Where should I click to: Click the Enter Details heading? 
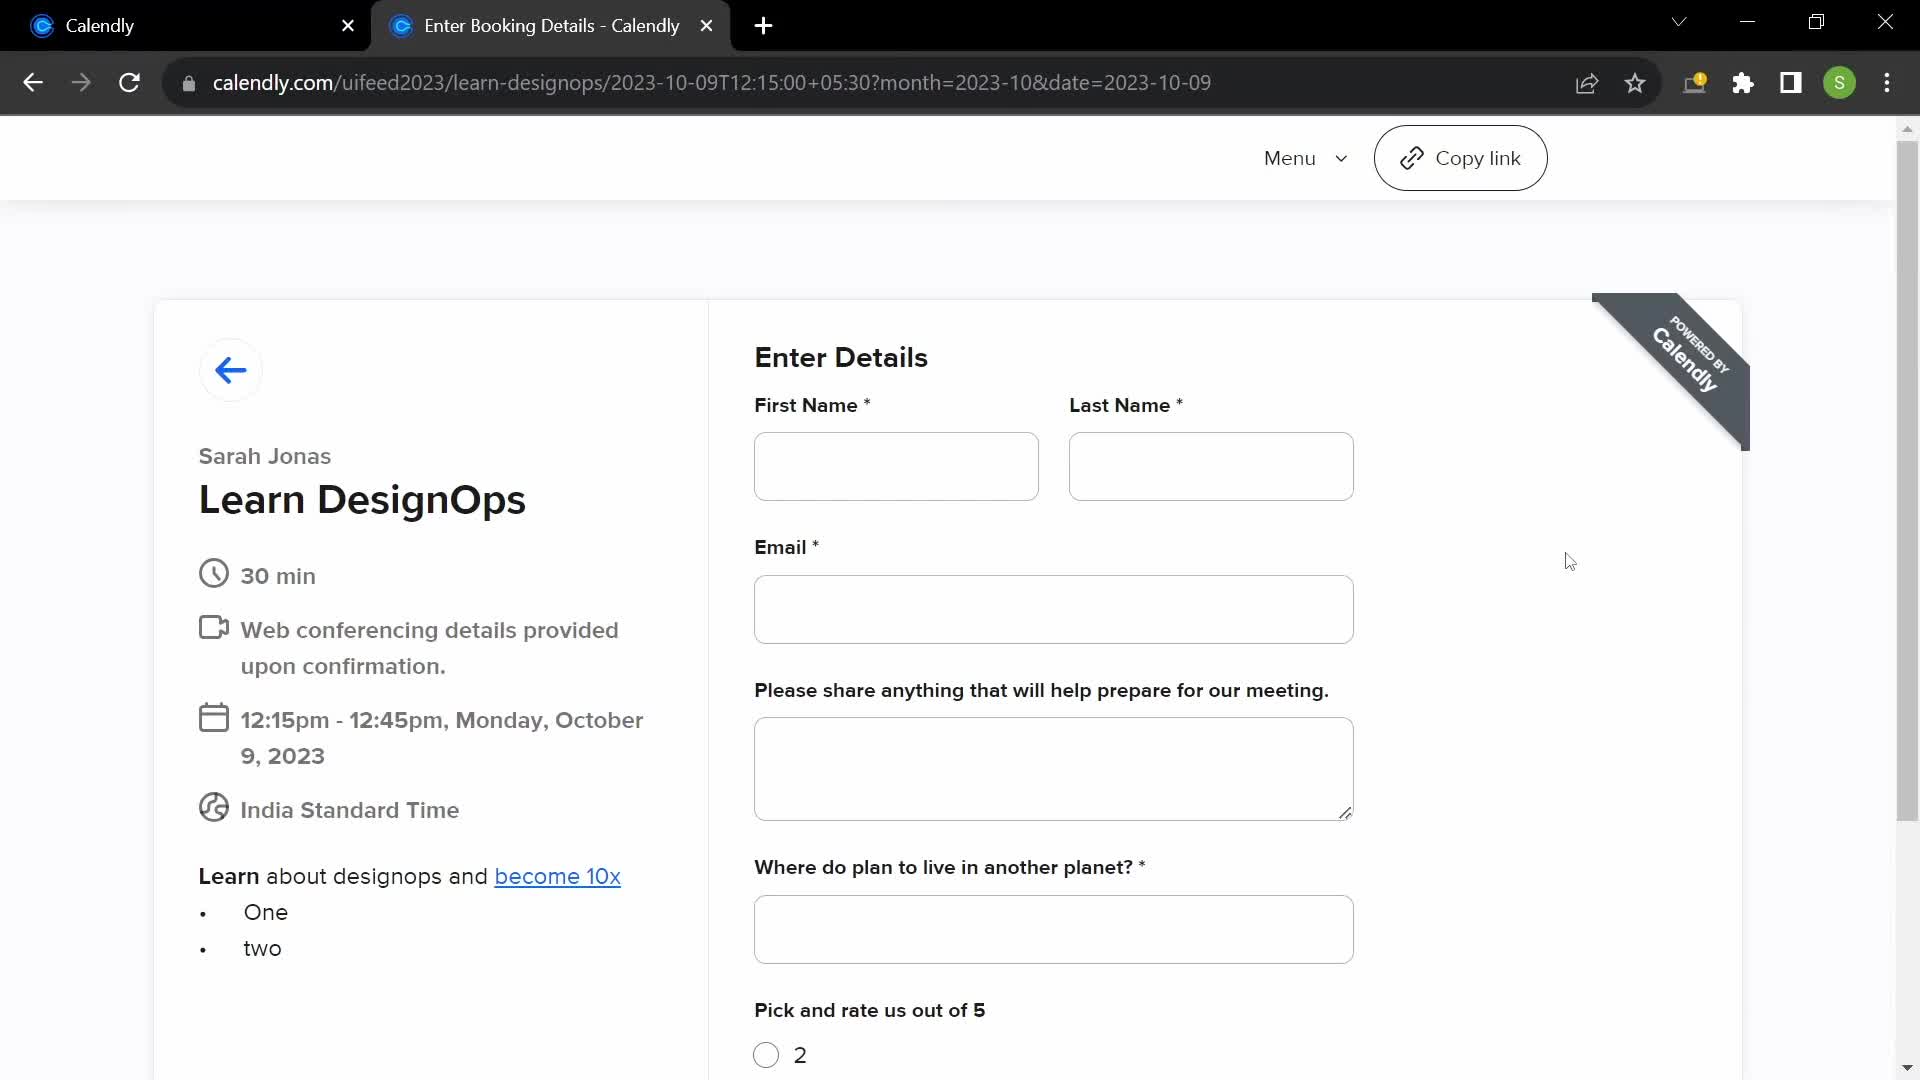[x=841, y=358]
